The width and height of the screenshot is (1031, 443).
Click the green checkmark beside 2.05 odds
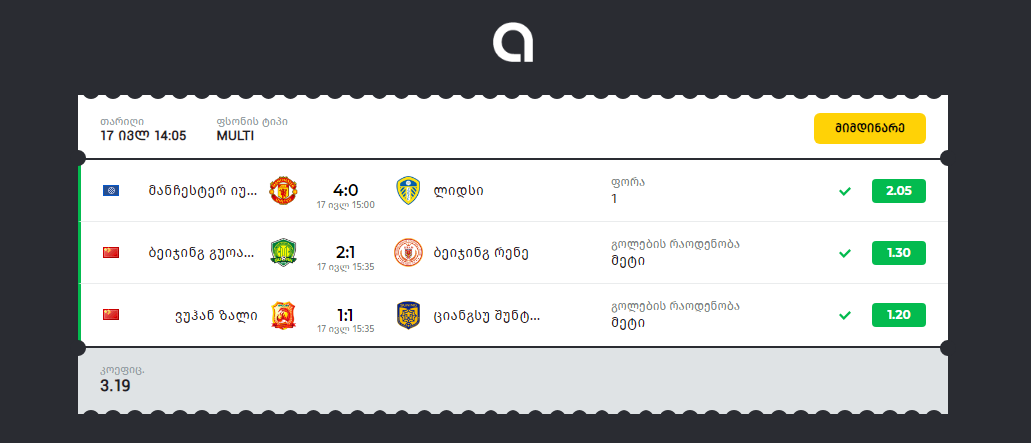coord(845,191)
